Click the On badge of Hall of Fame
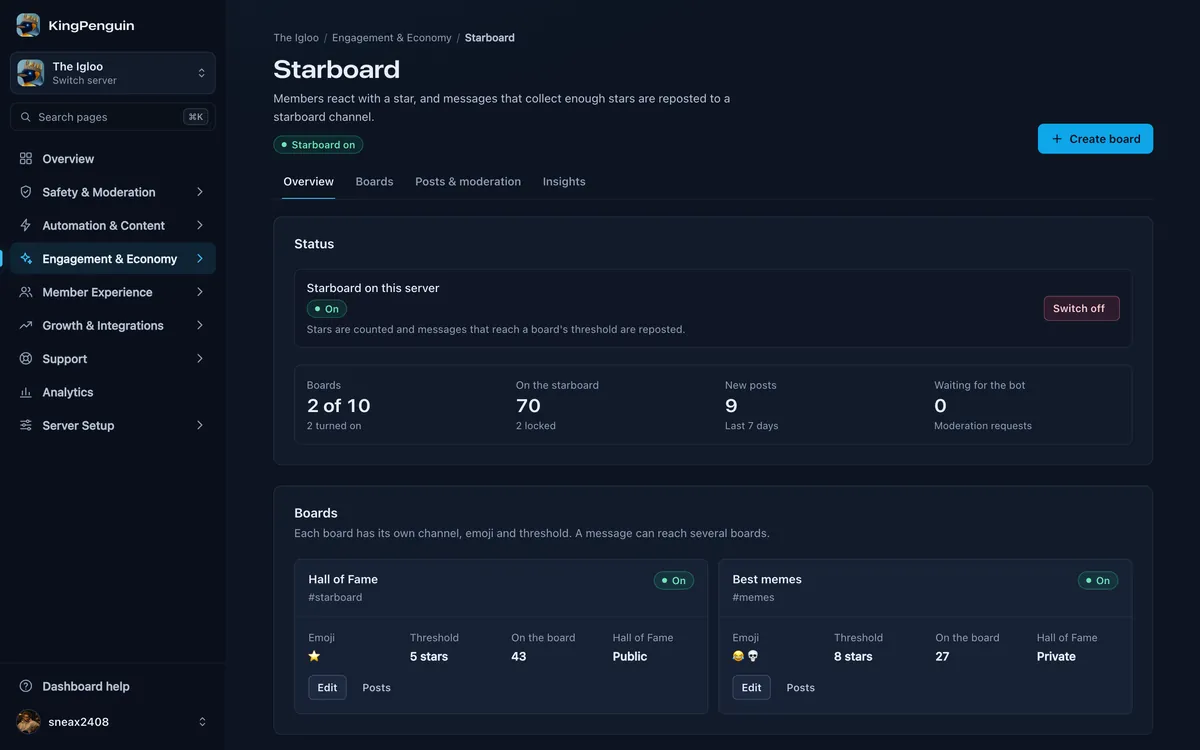1200x750 pixels. (674, 580)
